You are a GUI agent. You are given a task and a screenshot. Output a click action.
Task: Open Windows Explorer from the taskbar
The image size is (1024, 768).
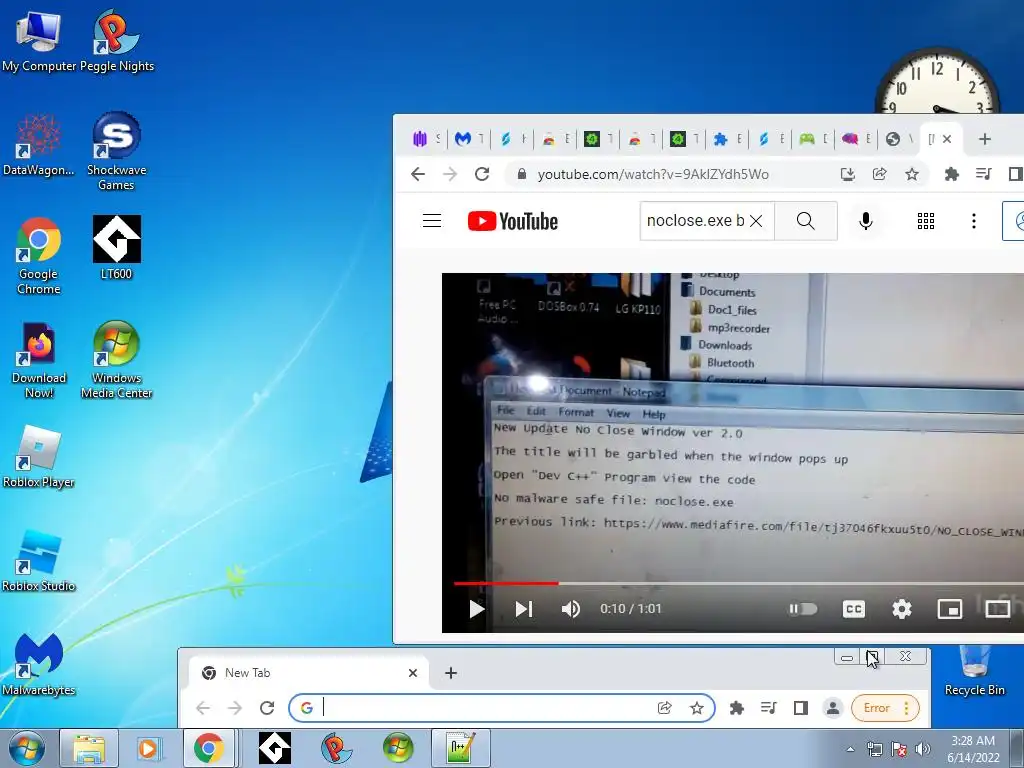pyautogui.click(x=89, y=748)
